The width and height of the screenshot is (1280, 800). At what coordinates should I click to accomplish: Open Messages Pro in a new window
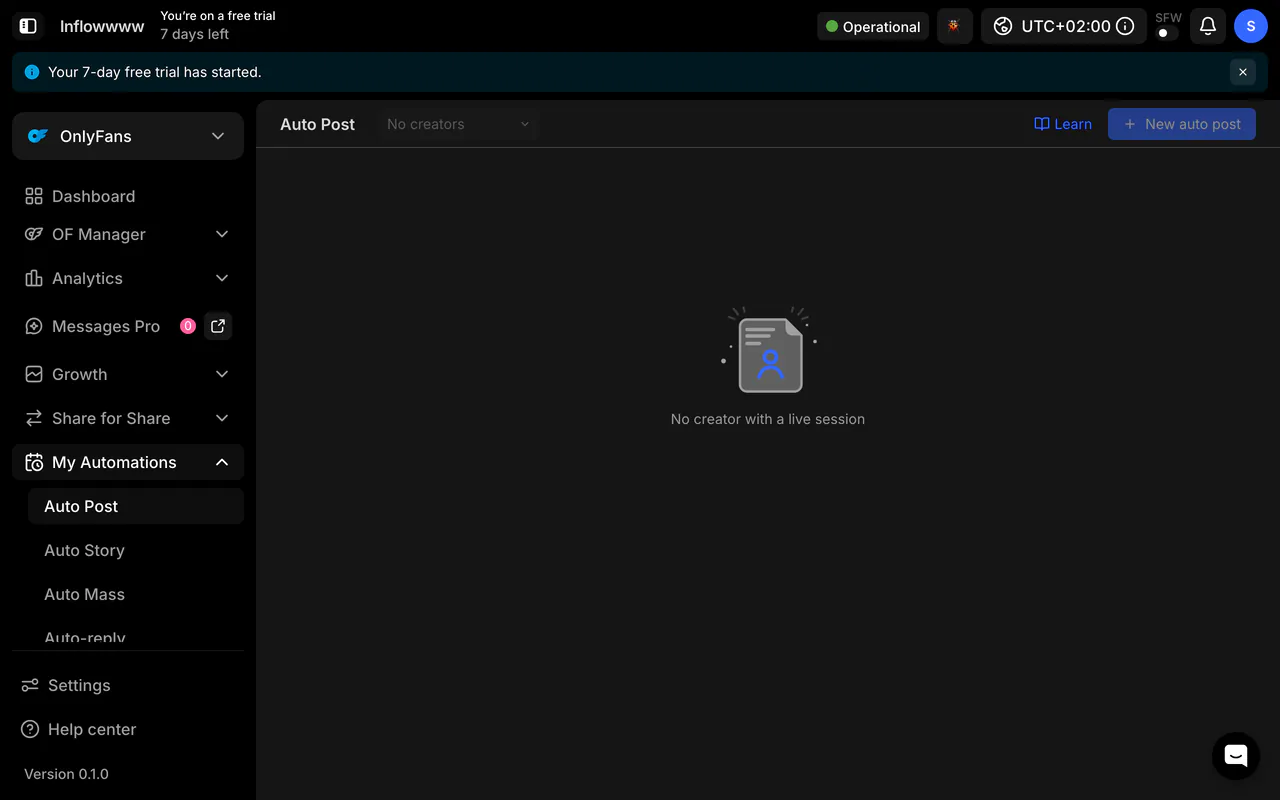[x=218, y=326]
